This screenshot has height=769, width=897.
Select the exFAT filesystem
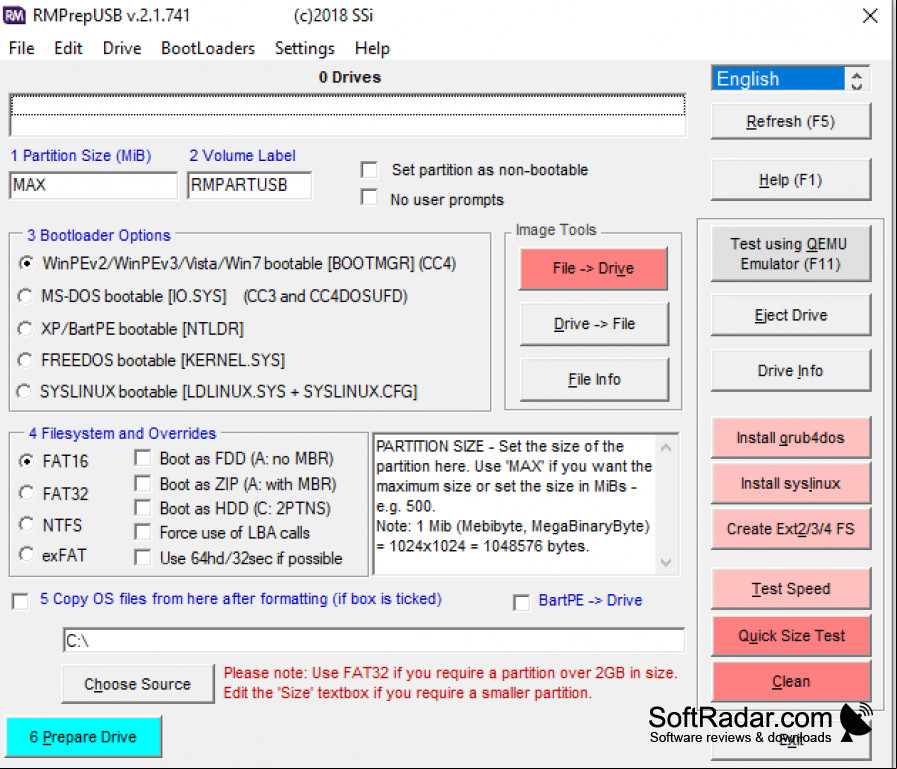(x=26, y=554)
